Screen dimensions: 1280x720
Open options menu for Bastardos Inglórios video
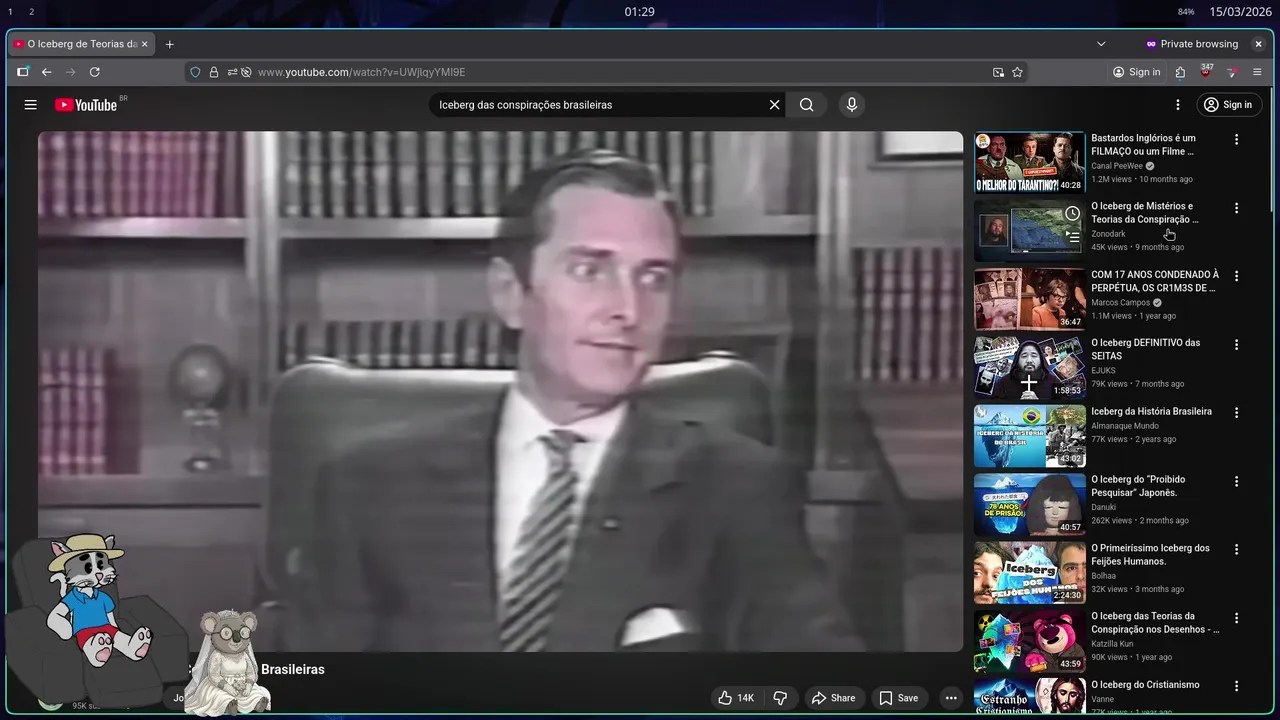1236,140
